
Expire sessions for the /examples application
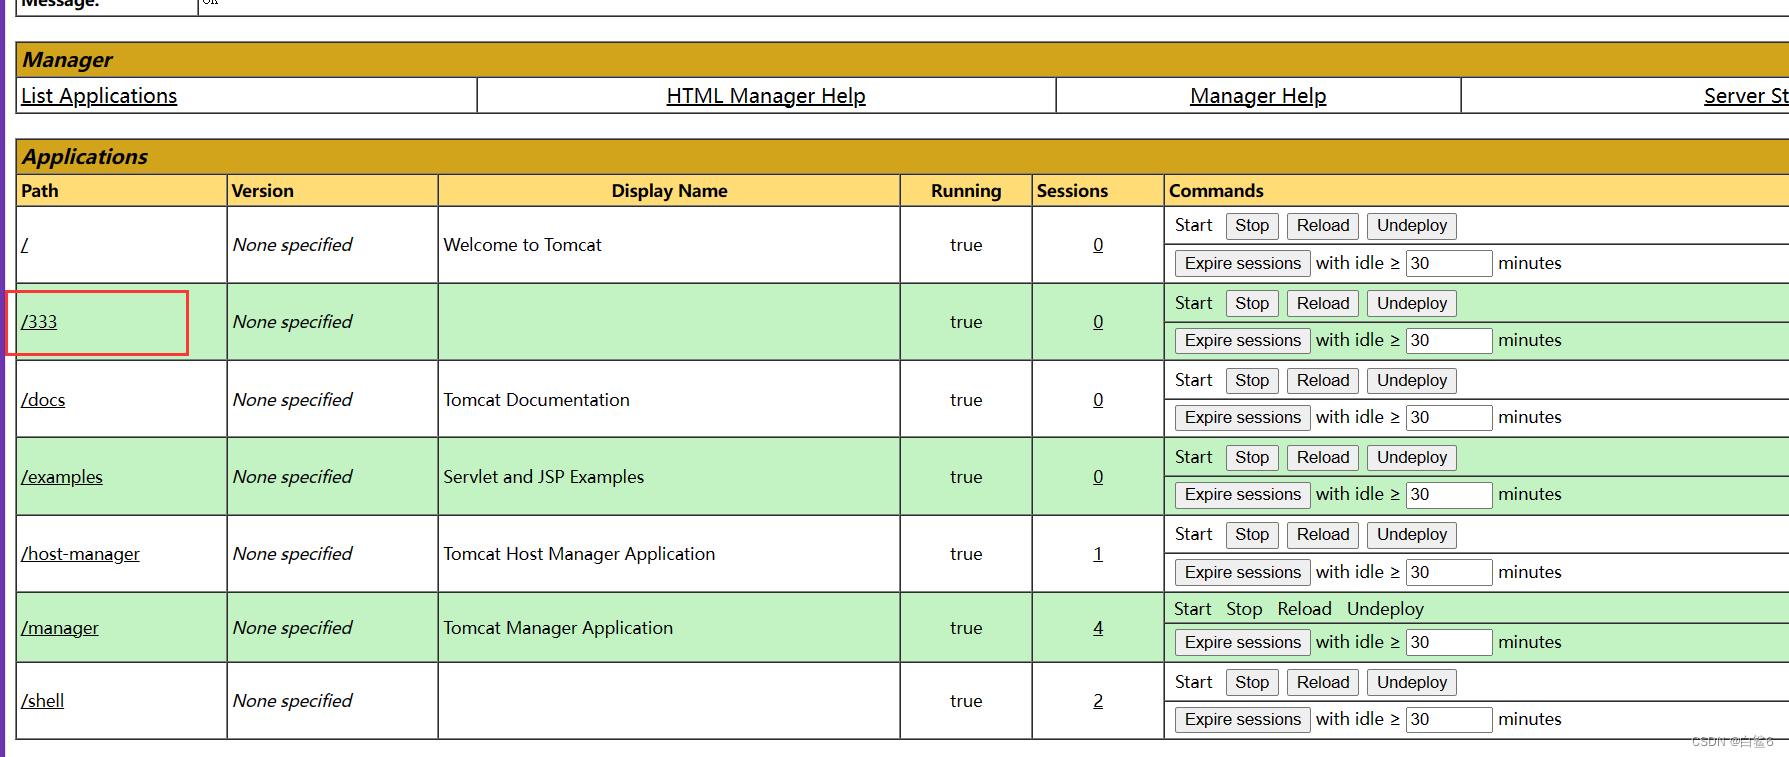(x=1243, y=495)
